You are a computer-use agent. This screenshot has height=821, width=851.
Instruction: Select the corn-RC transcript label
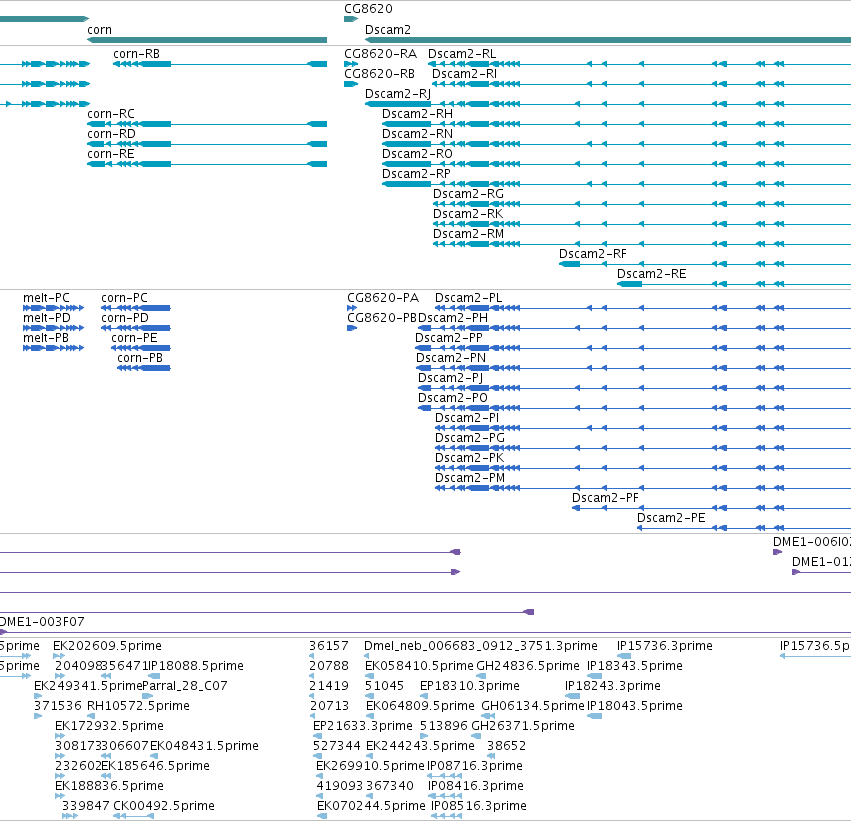click(111, 114)
